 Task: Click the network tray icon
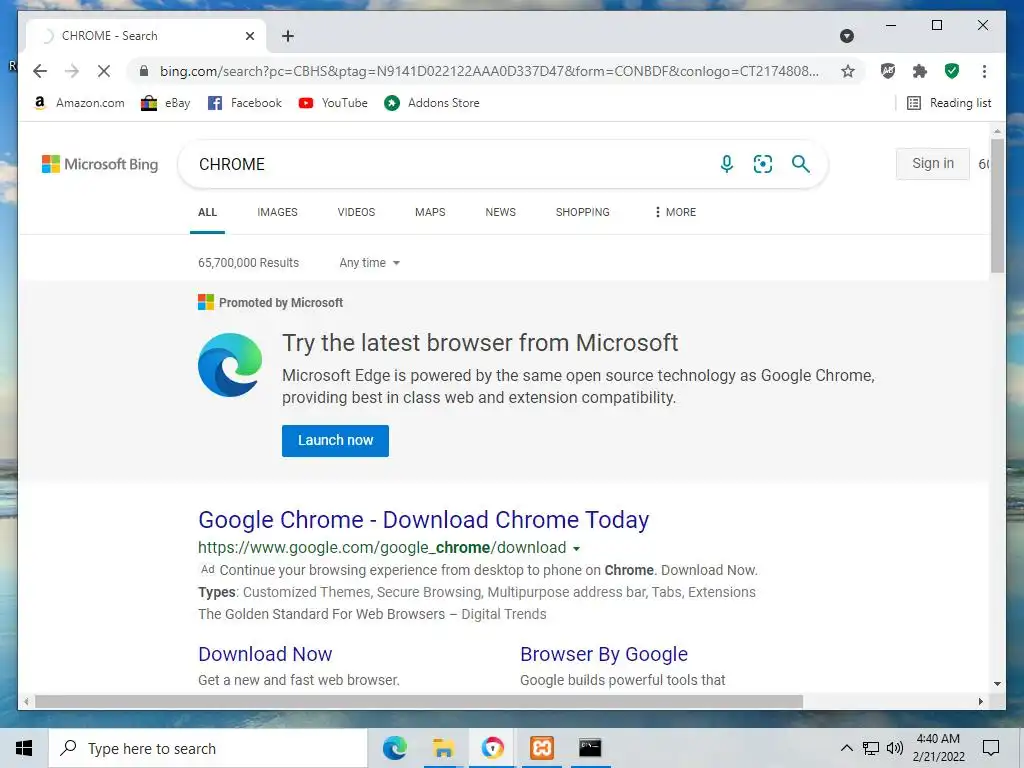click(871, 748)
